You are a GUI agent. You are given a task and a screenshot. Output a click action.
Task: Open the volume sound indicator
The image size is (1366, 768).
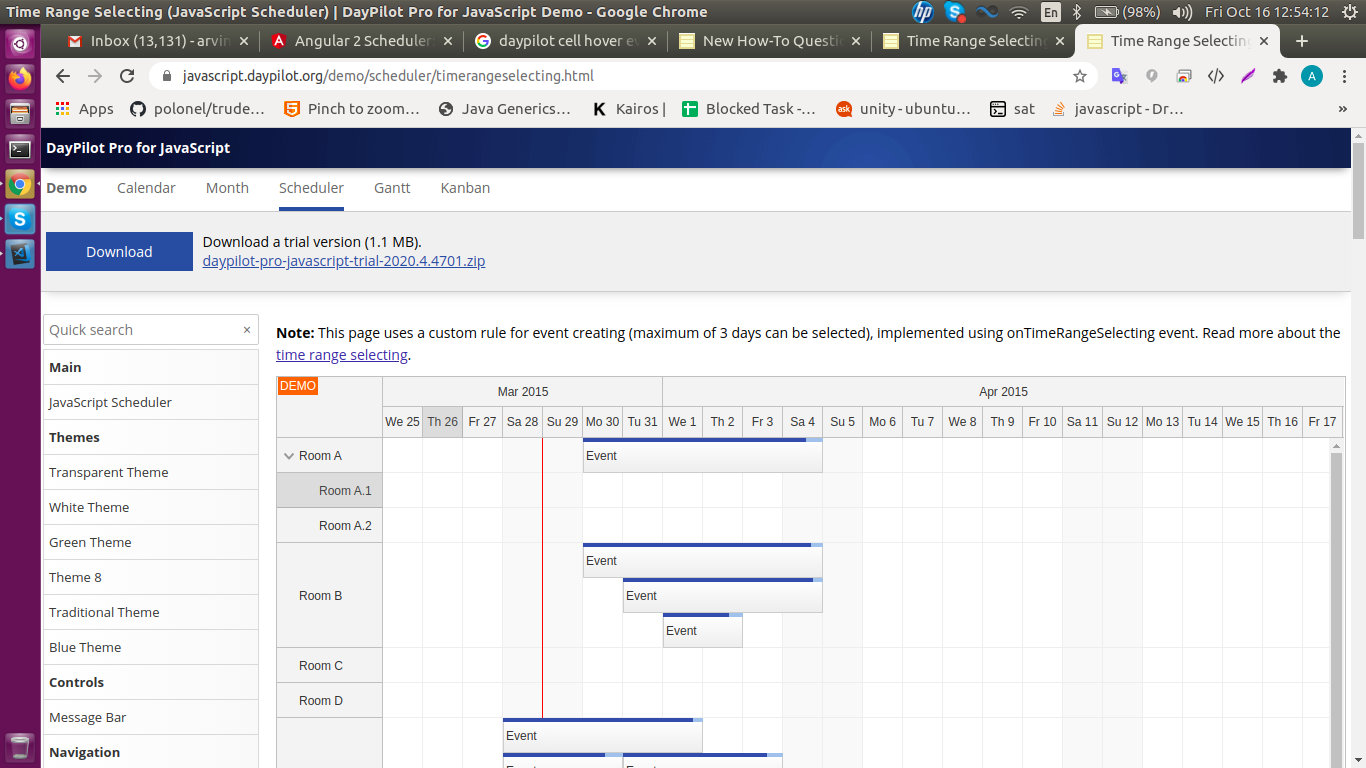1181,12
